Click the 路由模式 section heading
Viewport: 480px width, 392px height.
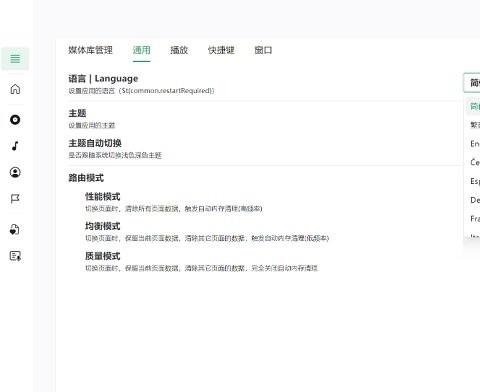click(x=86, y=178)
